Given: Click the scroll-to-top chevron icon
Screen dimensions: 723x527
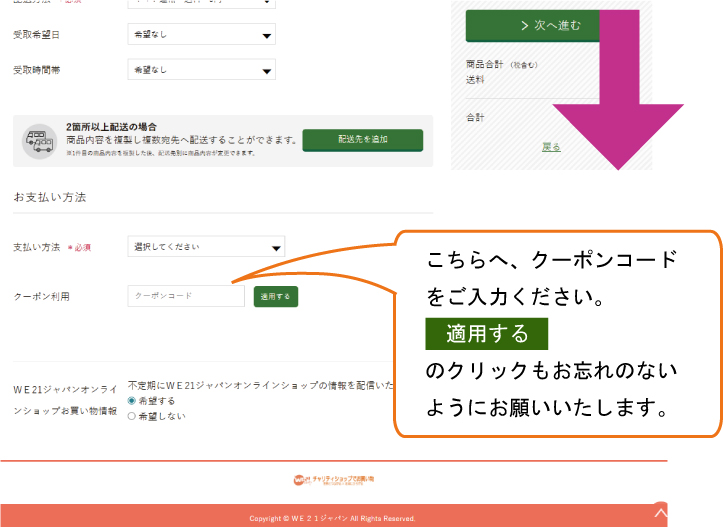Looking at the screenshot, I should 659,511.
